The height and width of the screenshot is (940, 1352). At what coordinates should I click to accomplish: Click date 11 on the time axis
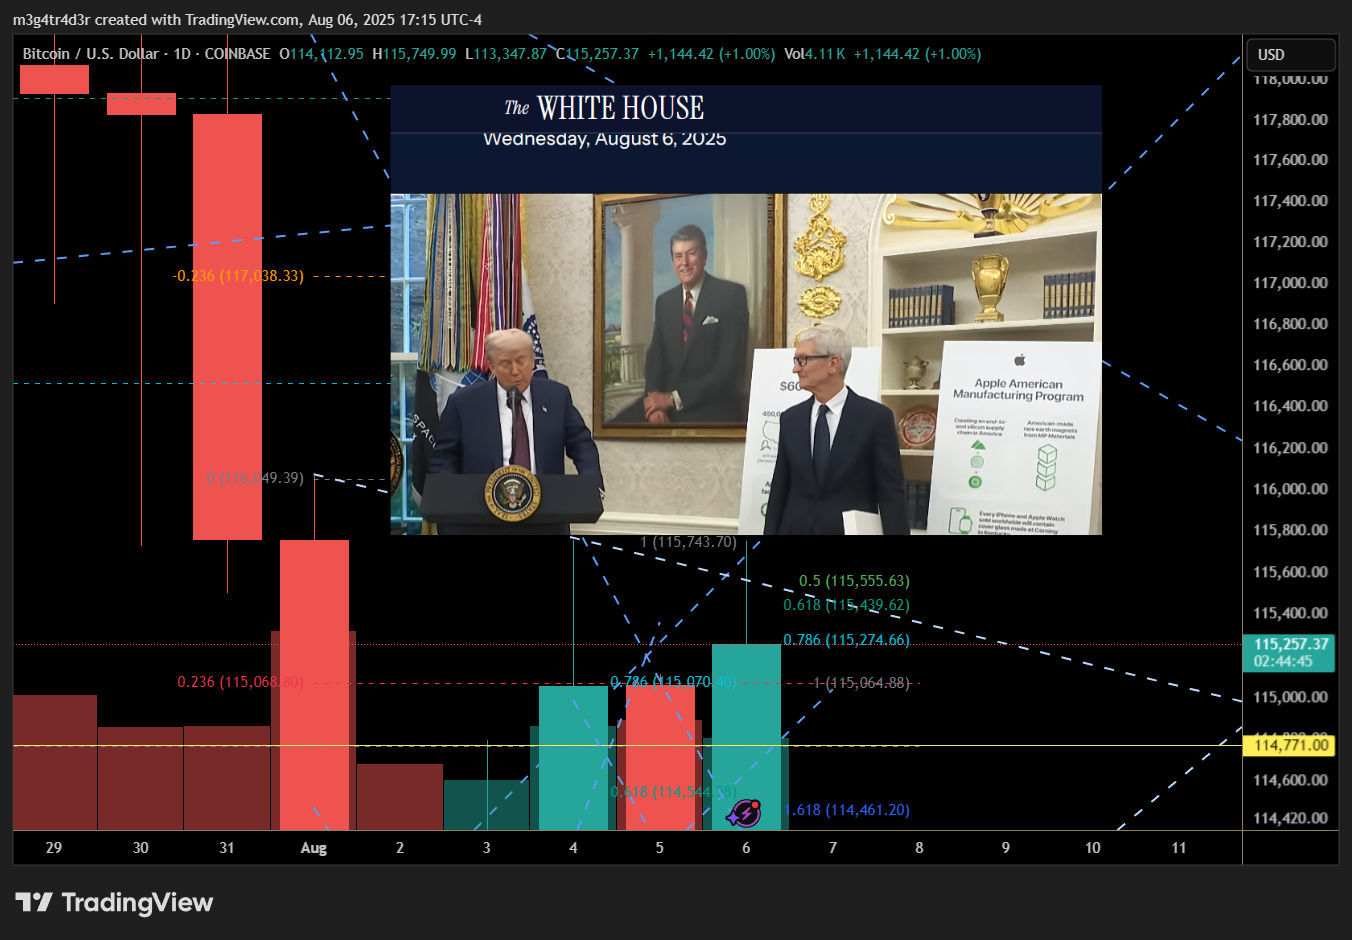tap(1179, 848)
